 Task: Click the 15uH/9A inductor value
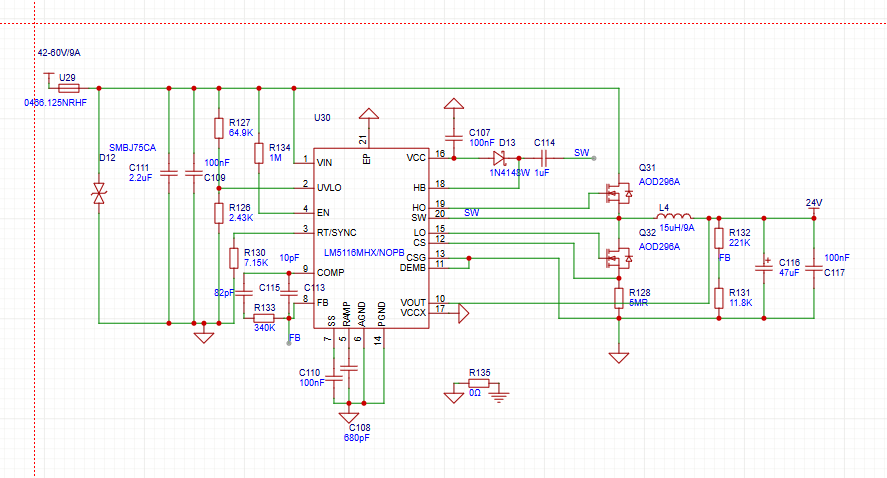(x=677, y=228)
